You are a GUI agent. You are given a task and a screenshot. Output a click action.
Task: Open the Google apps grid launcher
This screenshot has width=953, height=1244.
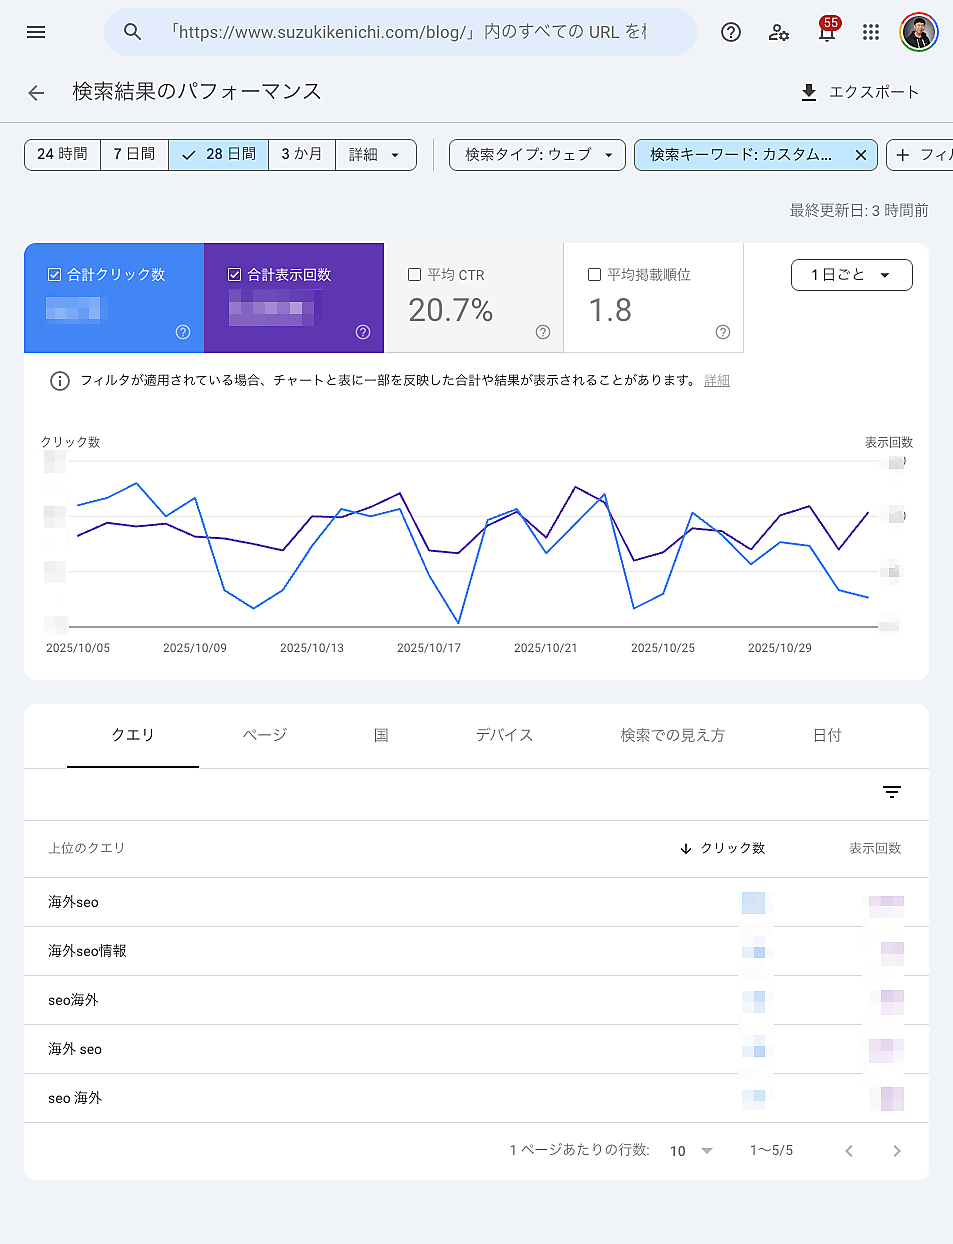tap(871, 32)
